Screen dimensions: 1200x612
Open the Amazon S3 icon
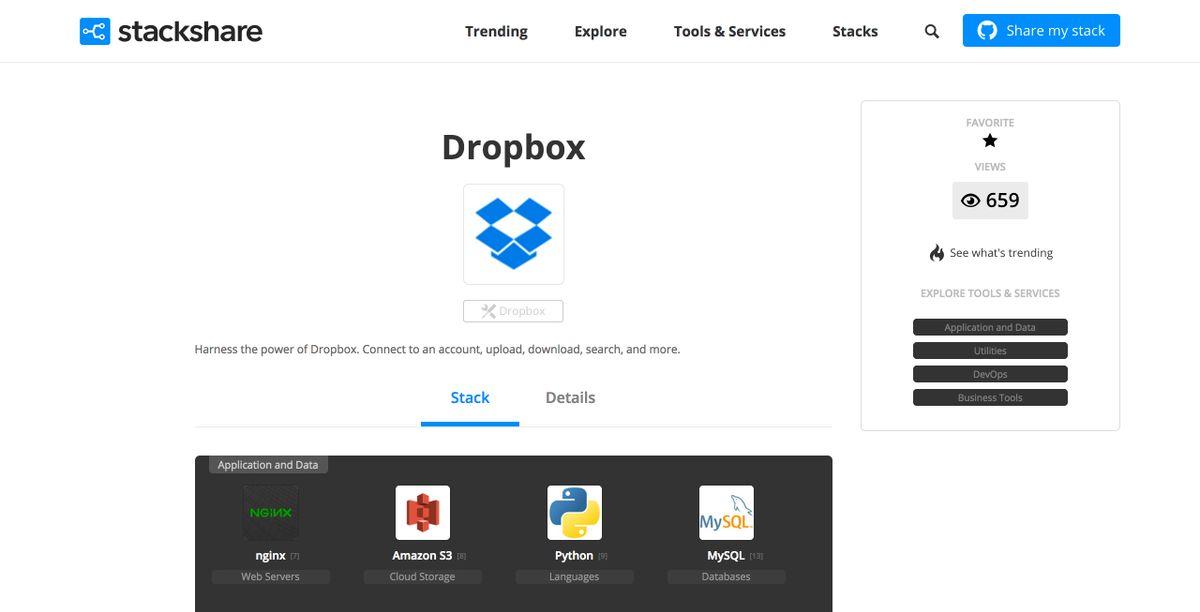422,513
